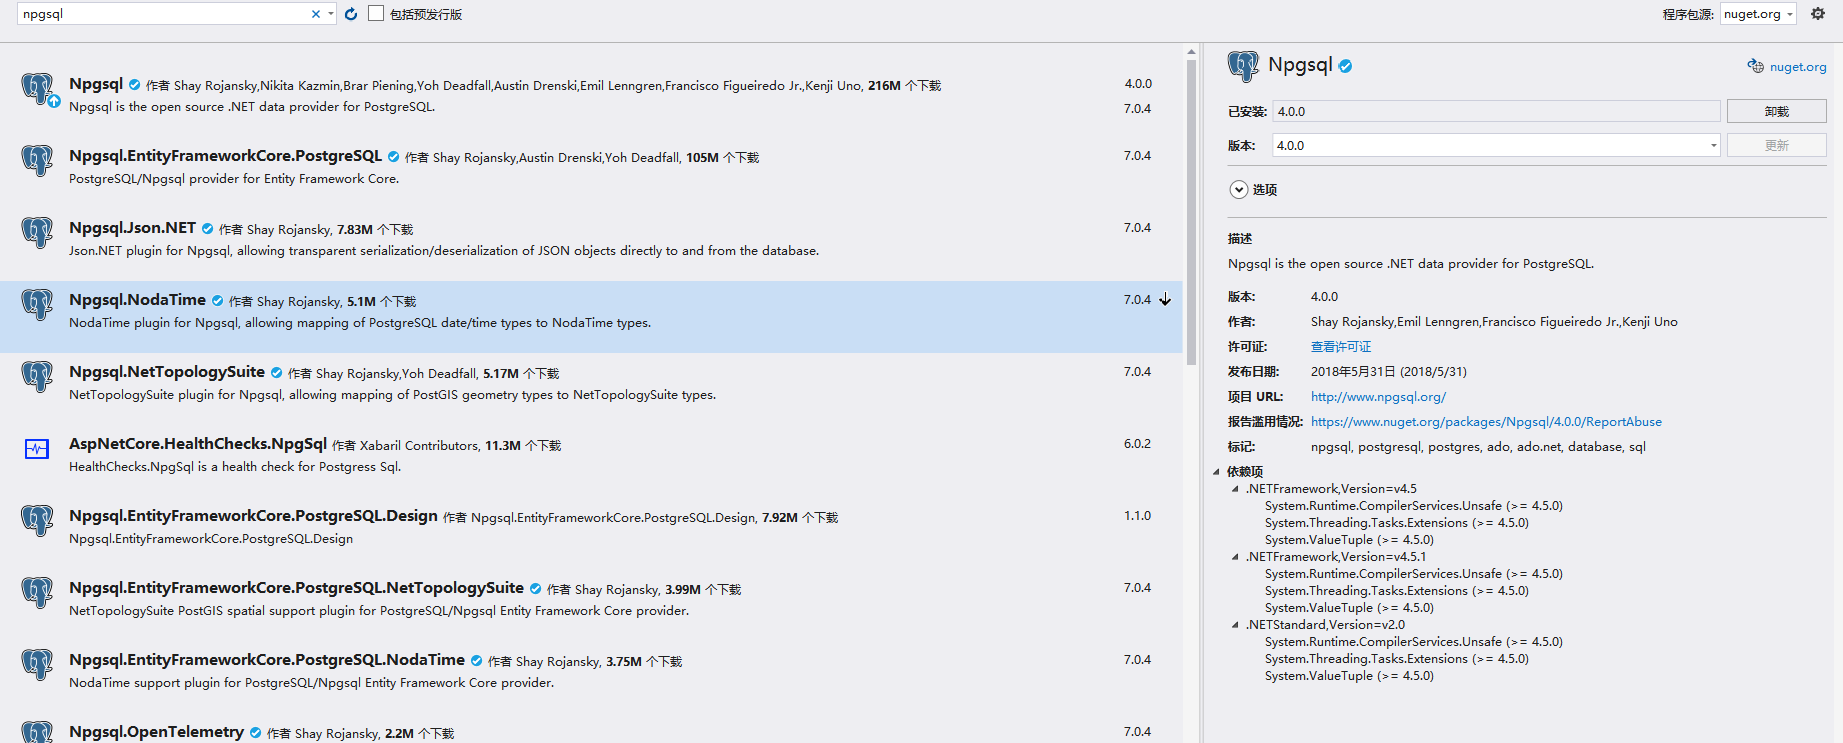The image size is (1843, 743).
Task: Open the http://www.npgsql.org/ project URL
Action: pos(1378,397)
